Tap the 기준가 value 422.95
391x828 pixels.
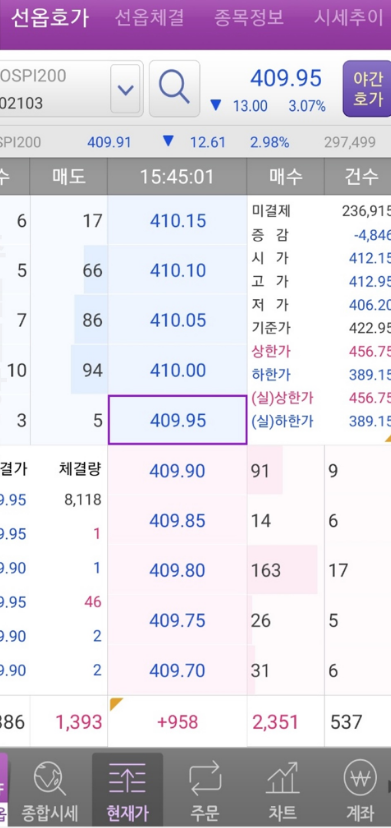pyautogui.click(x=370, y=328)
